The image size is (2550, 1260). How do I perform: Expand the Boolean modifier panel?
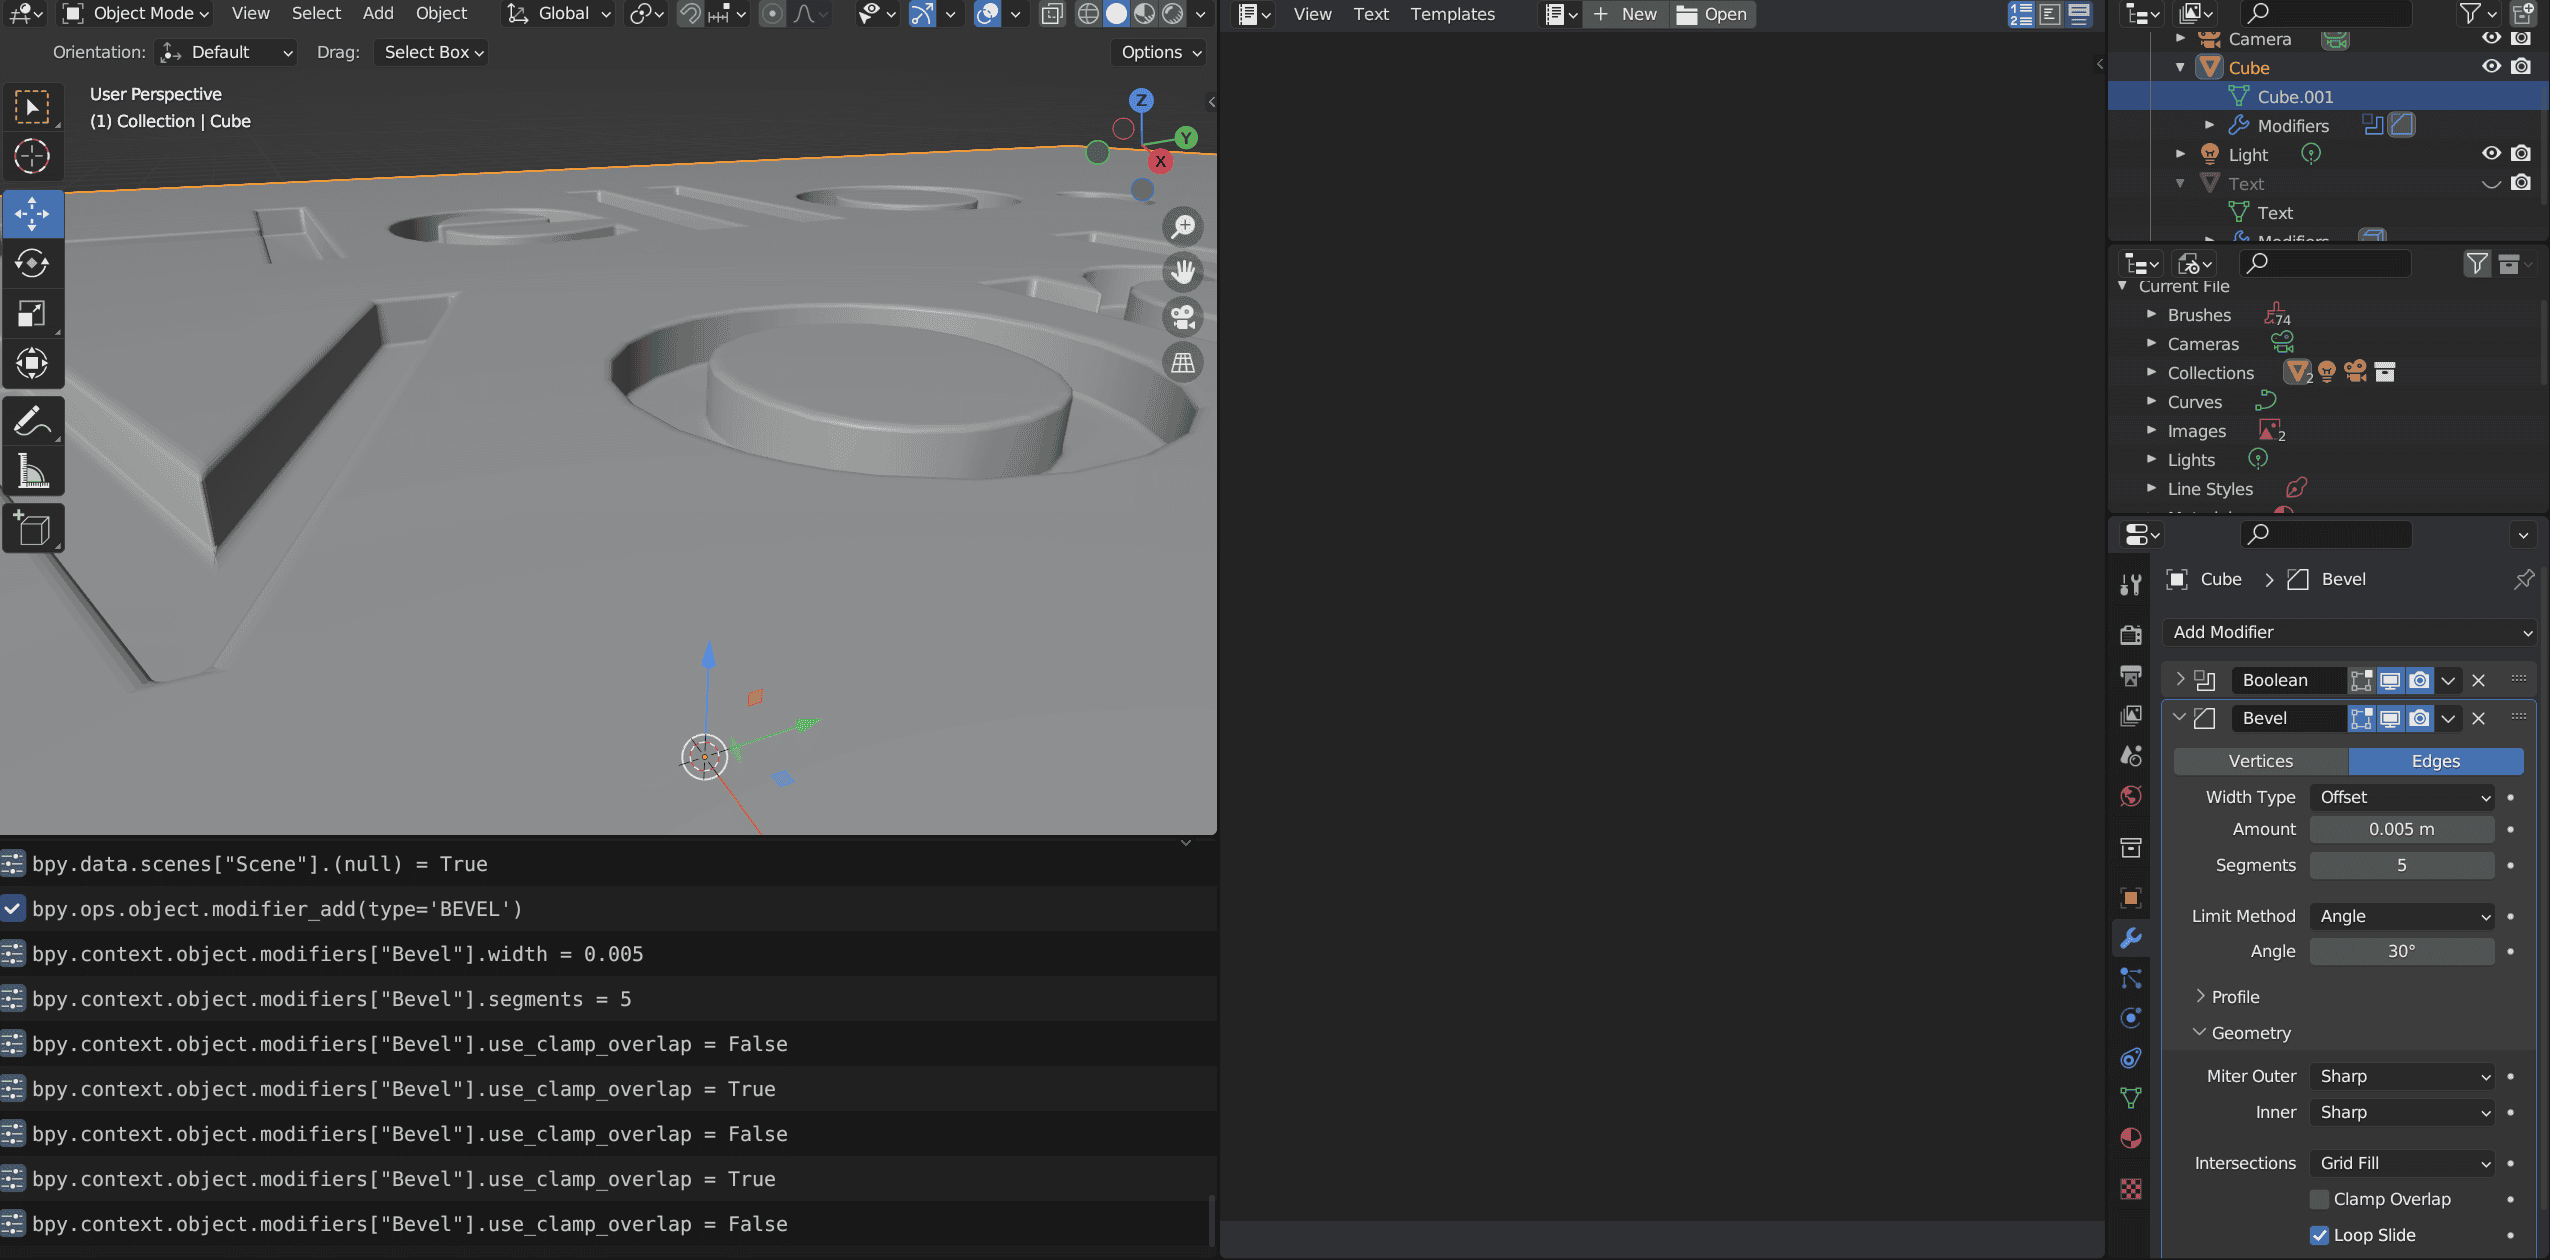click(x=2180, y=680)
